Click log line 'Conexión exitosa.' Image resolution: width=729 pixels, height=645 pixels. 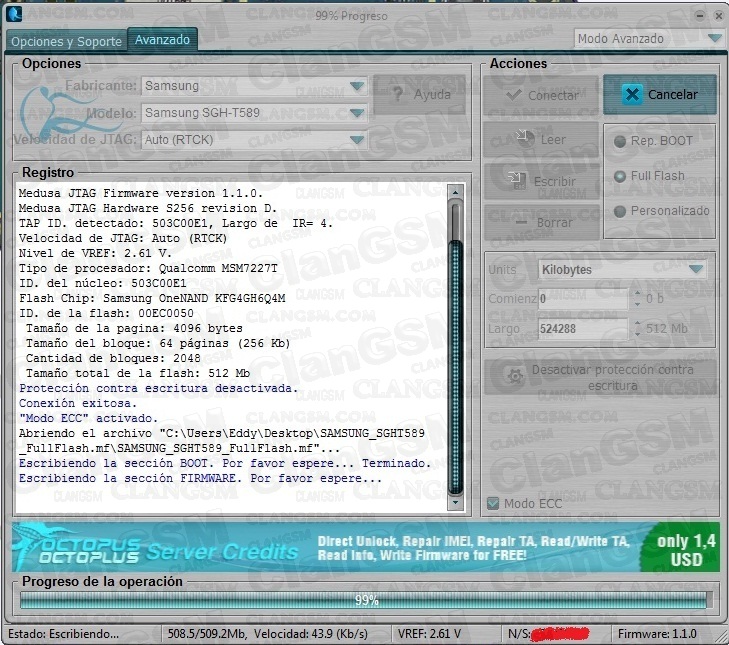click(x=78, y=403)
